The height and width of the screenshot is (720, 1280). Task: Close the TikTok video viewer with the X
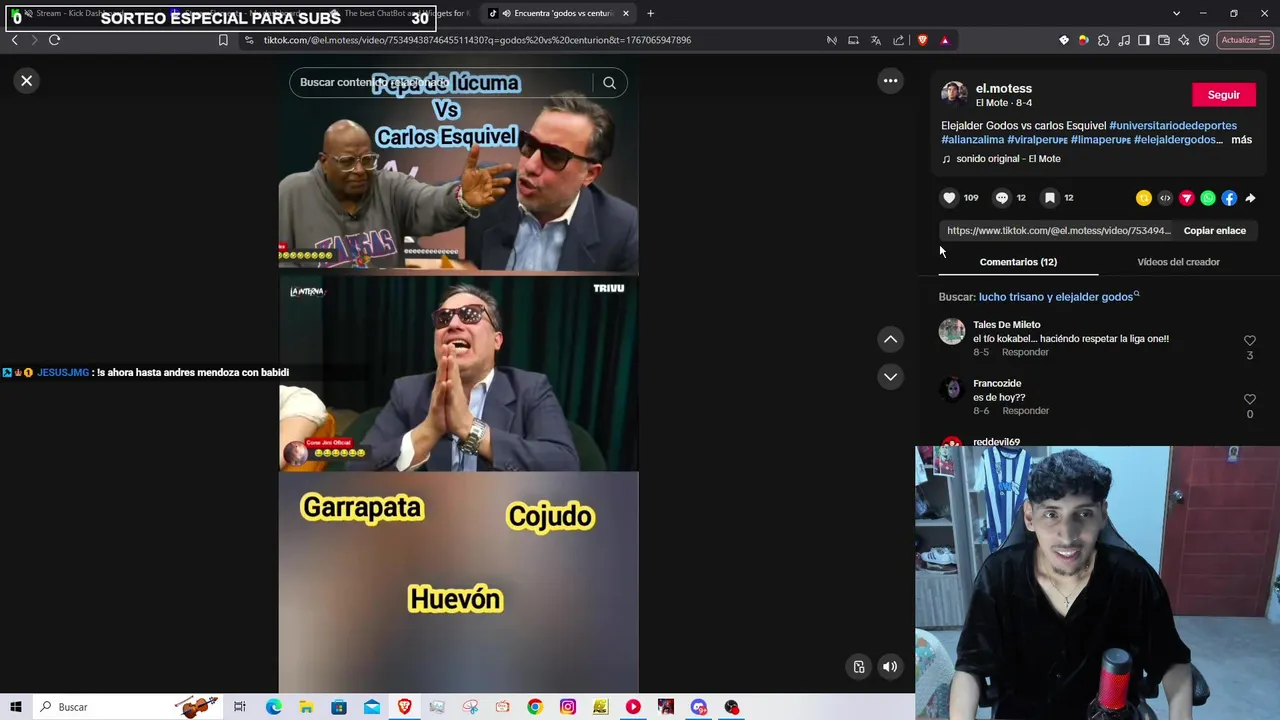click(27, 81)
